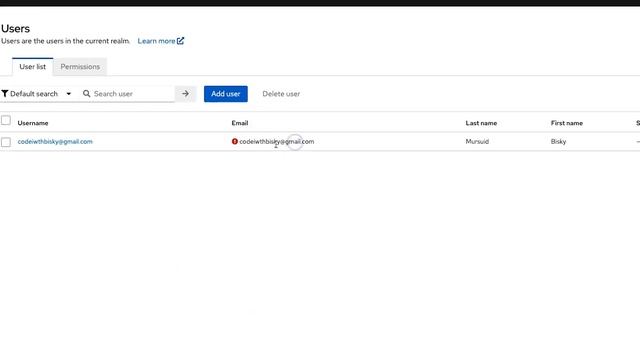Click the Bisky first name cell
The image size is (640, 360).
tap(558, 142)
